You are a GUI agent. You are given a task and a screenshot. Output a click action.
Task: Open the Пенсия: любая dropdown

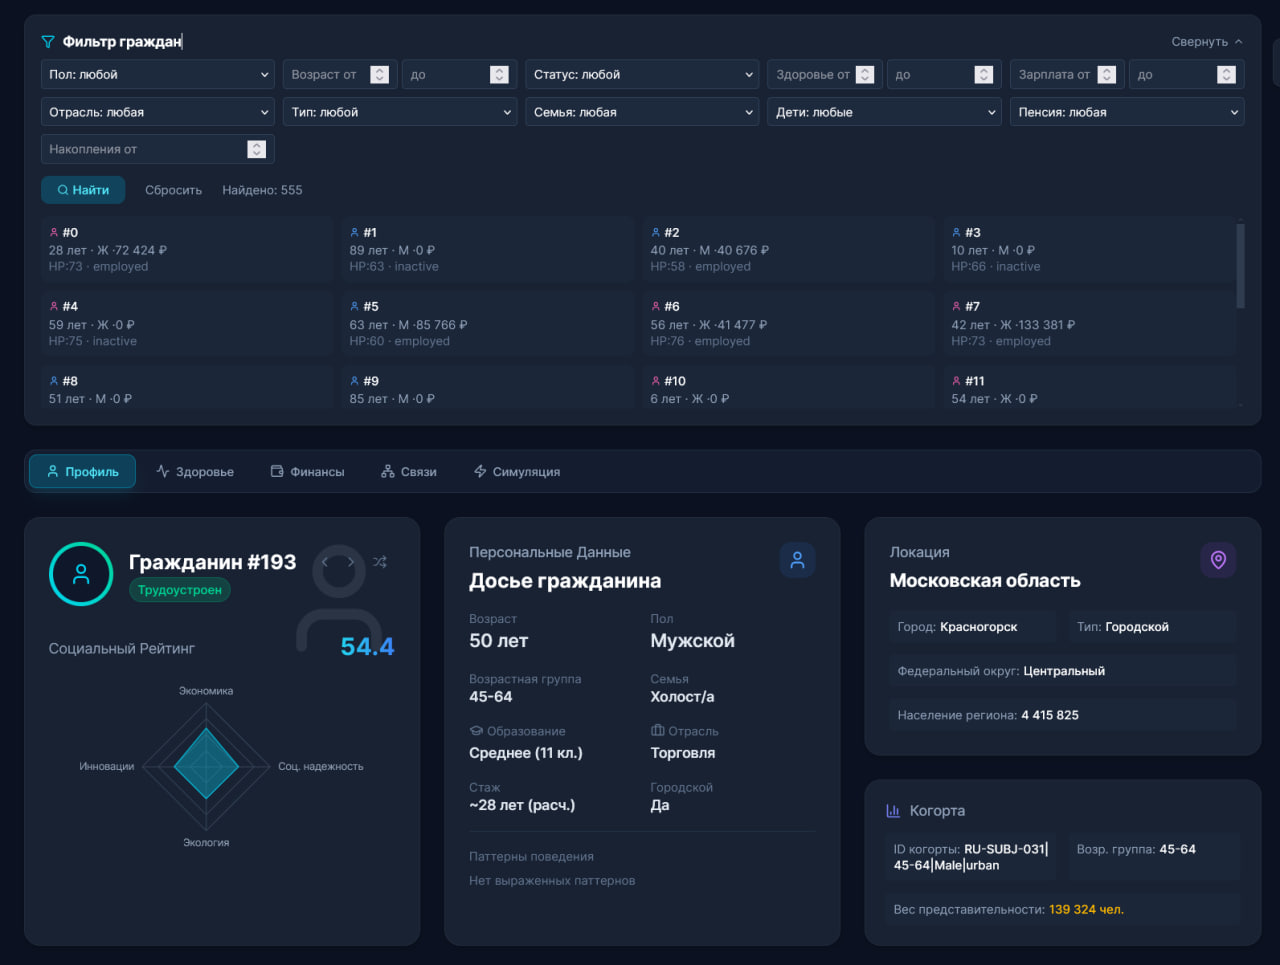[1127, 112]
